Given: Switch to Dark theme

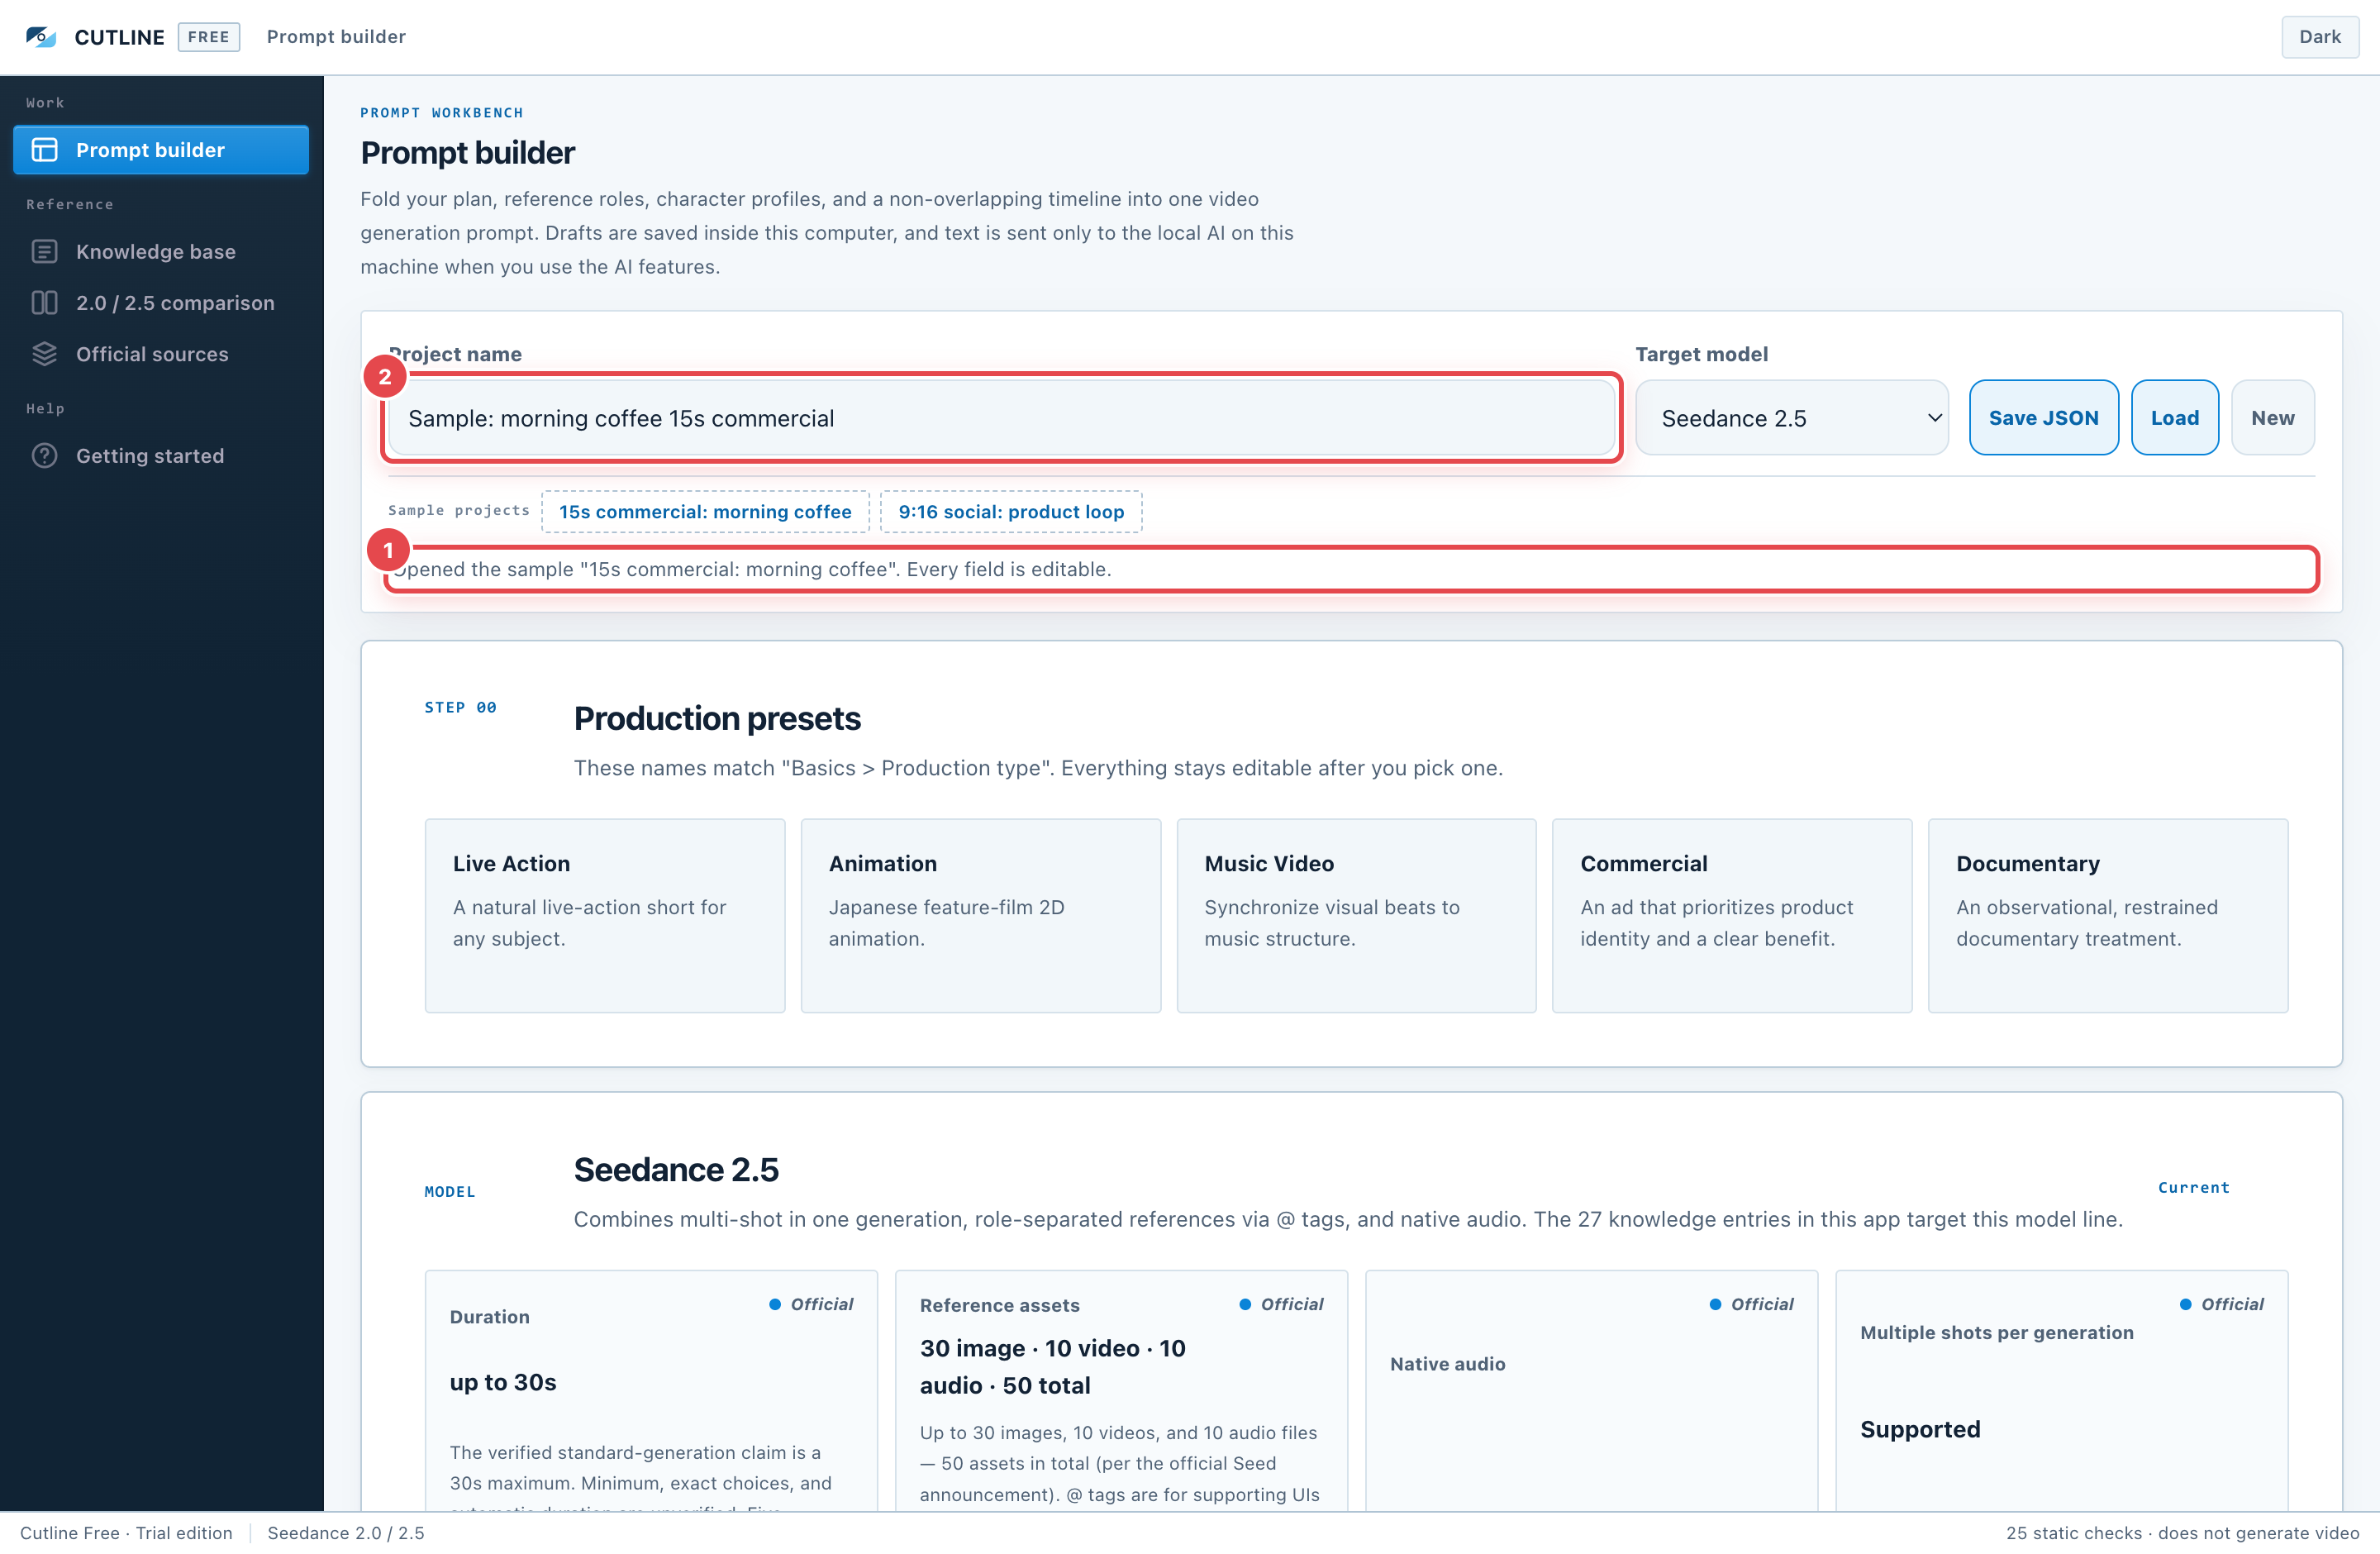Looking at the screenshot, I should (2319, 37).
